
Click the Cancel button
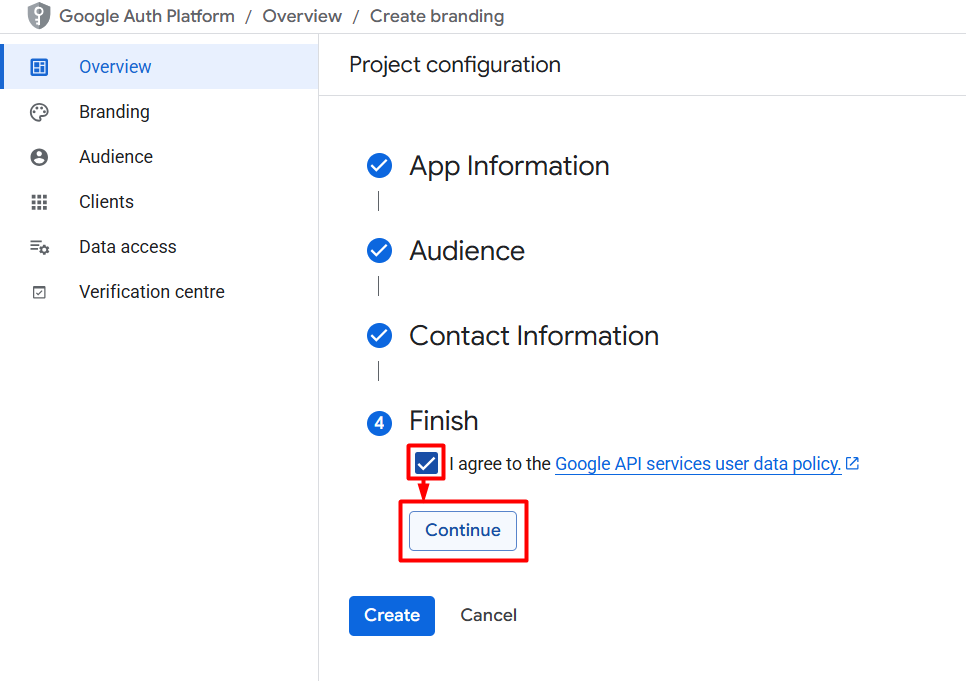[489, 615]
